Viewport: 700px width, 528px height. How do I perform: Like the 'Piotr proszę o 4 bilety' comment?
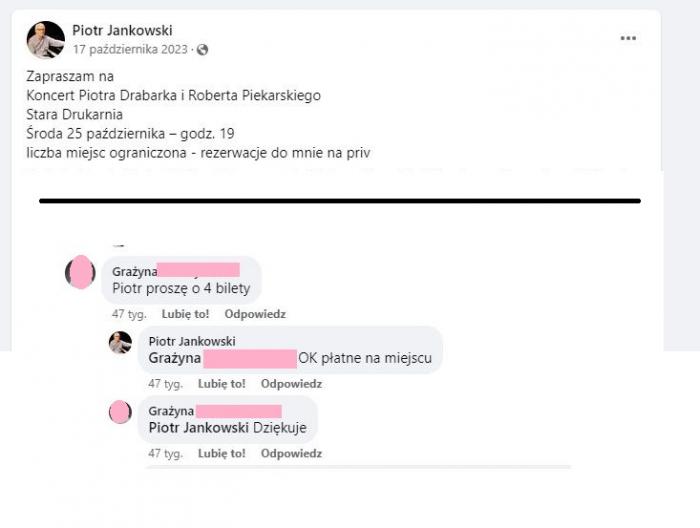click(x=185, y=314)
